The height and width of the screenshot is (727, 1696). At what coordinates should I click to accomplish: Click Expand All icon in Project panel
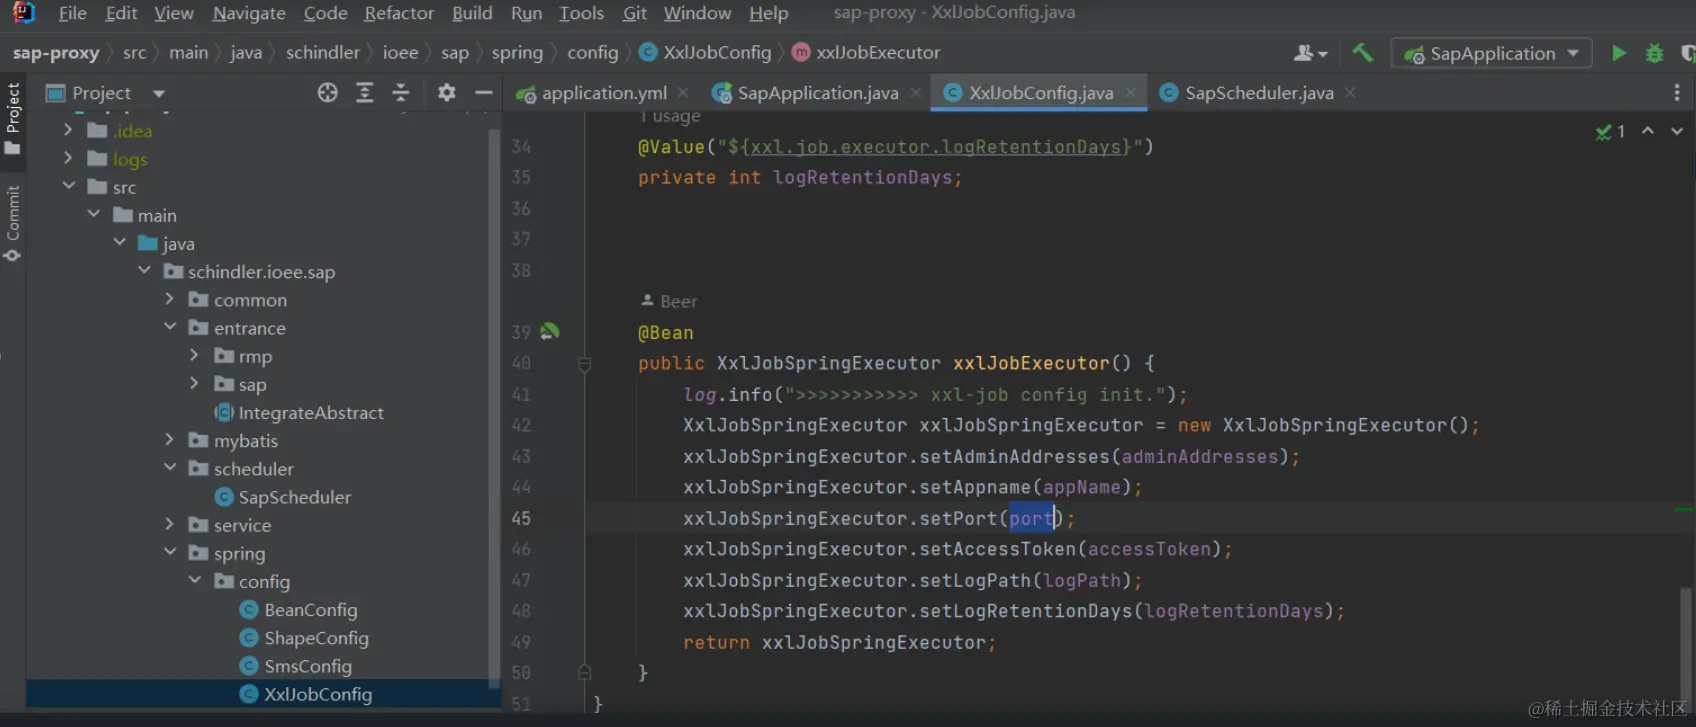point(365,93)
